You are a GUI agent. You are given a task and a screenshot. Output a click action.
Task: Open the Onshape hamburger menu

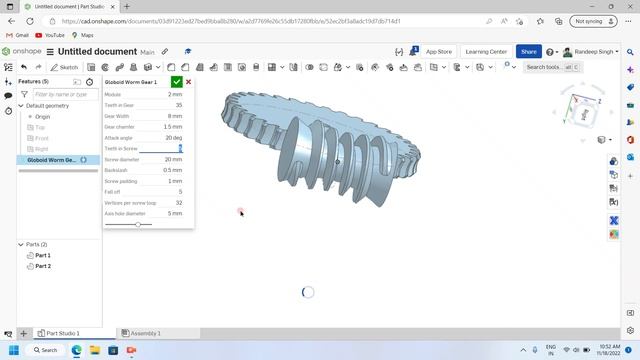click(50, 52)
